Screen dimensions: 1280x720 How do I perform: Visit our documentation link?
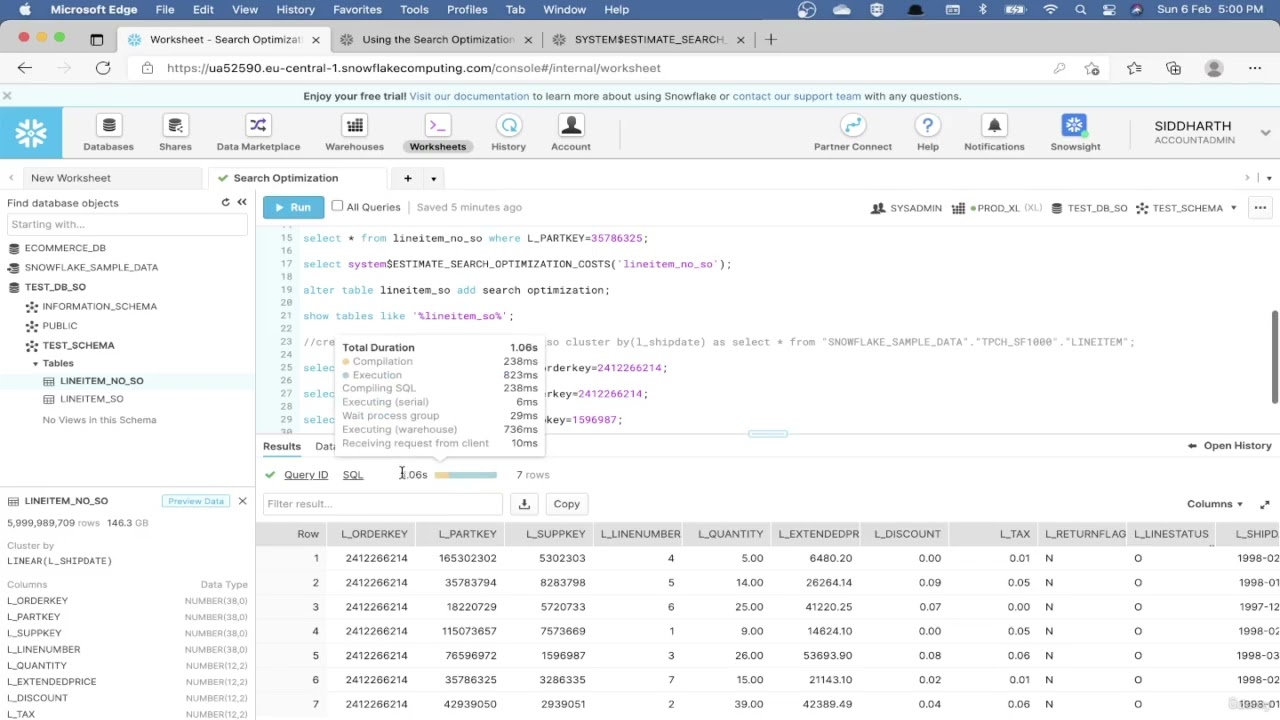(469, 96)
